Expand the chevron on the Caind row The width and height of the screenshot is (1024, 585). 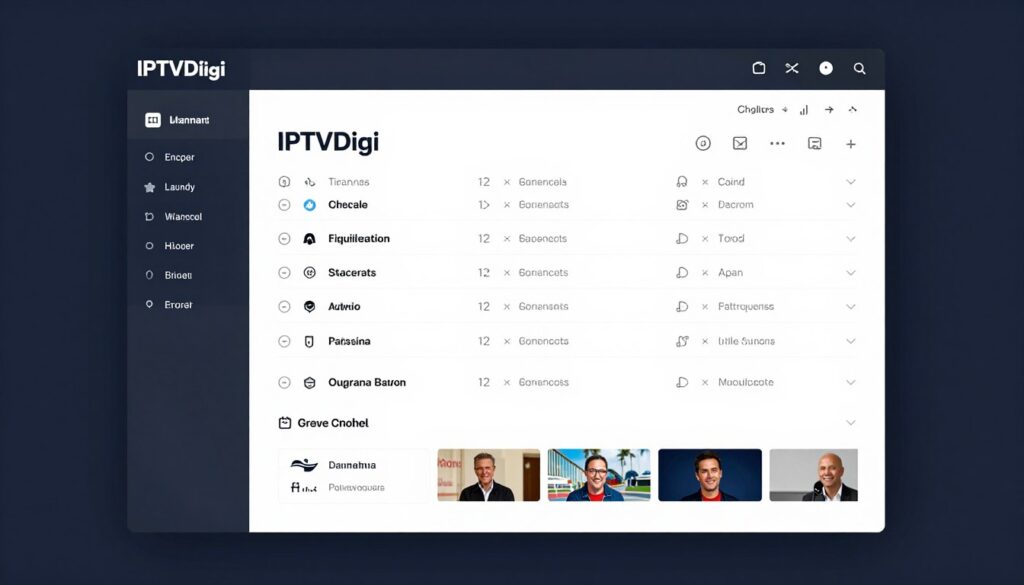coord(851,181)
